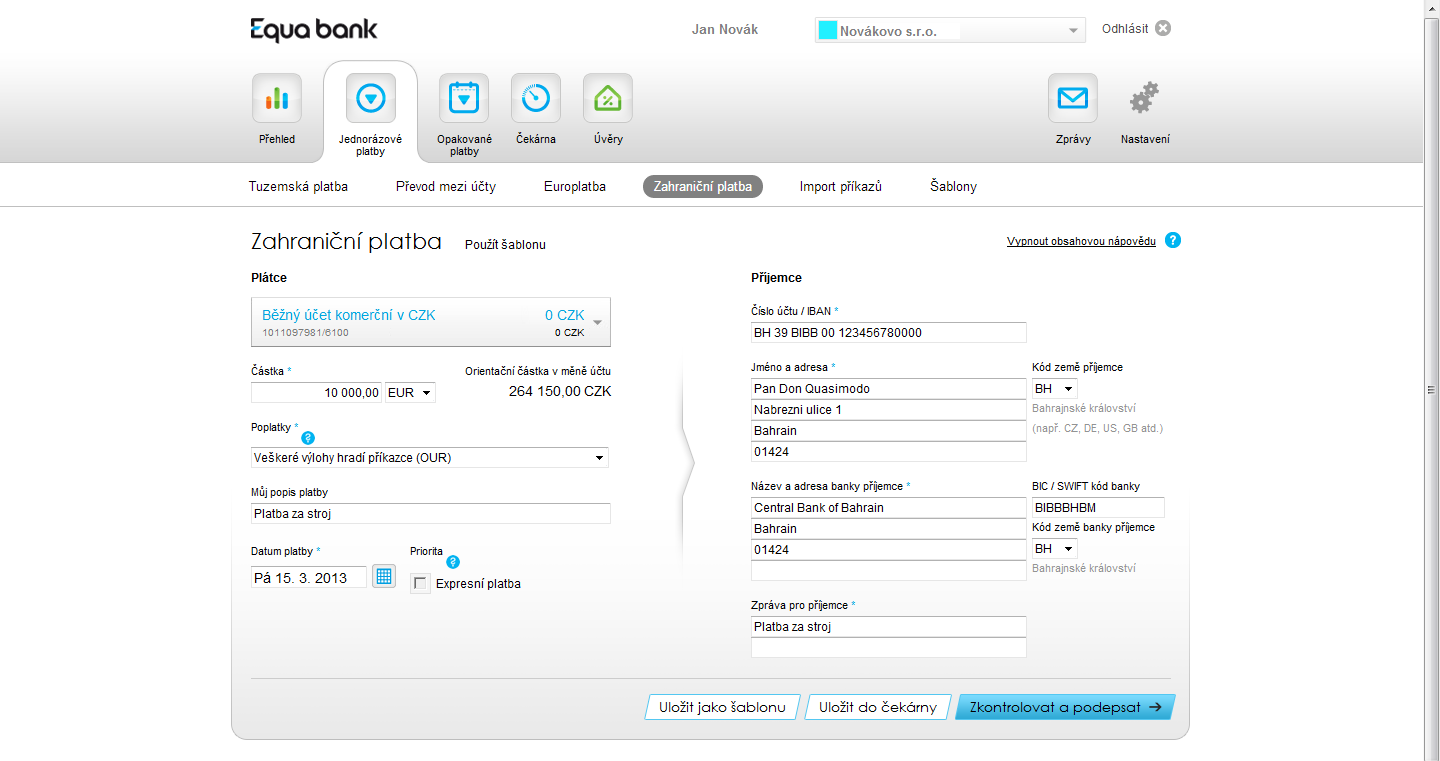Click the Datum platby date field
The image size is (1440, 761).
[309, 577]
